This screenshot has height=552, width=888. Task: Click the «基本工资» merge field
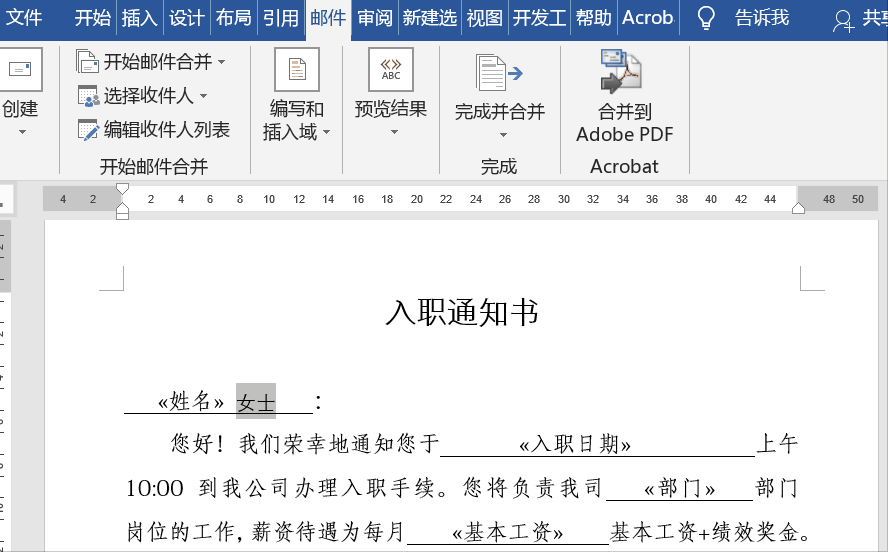pyautogui.click(x=507, y=532)
